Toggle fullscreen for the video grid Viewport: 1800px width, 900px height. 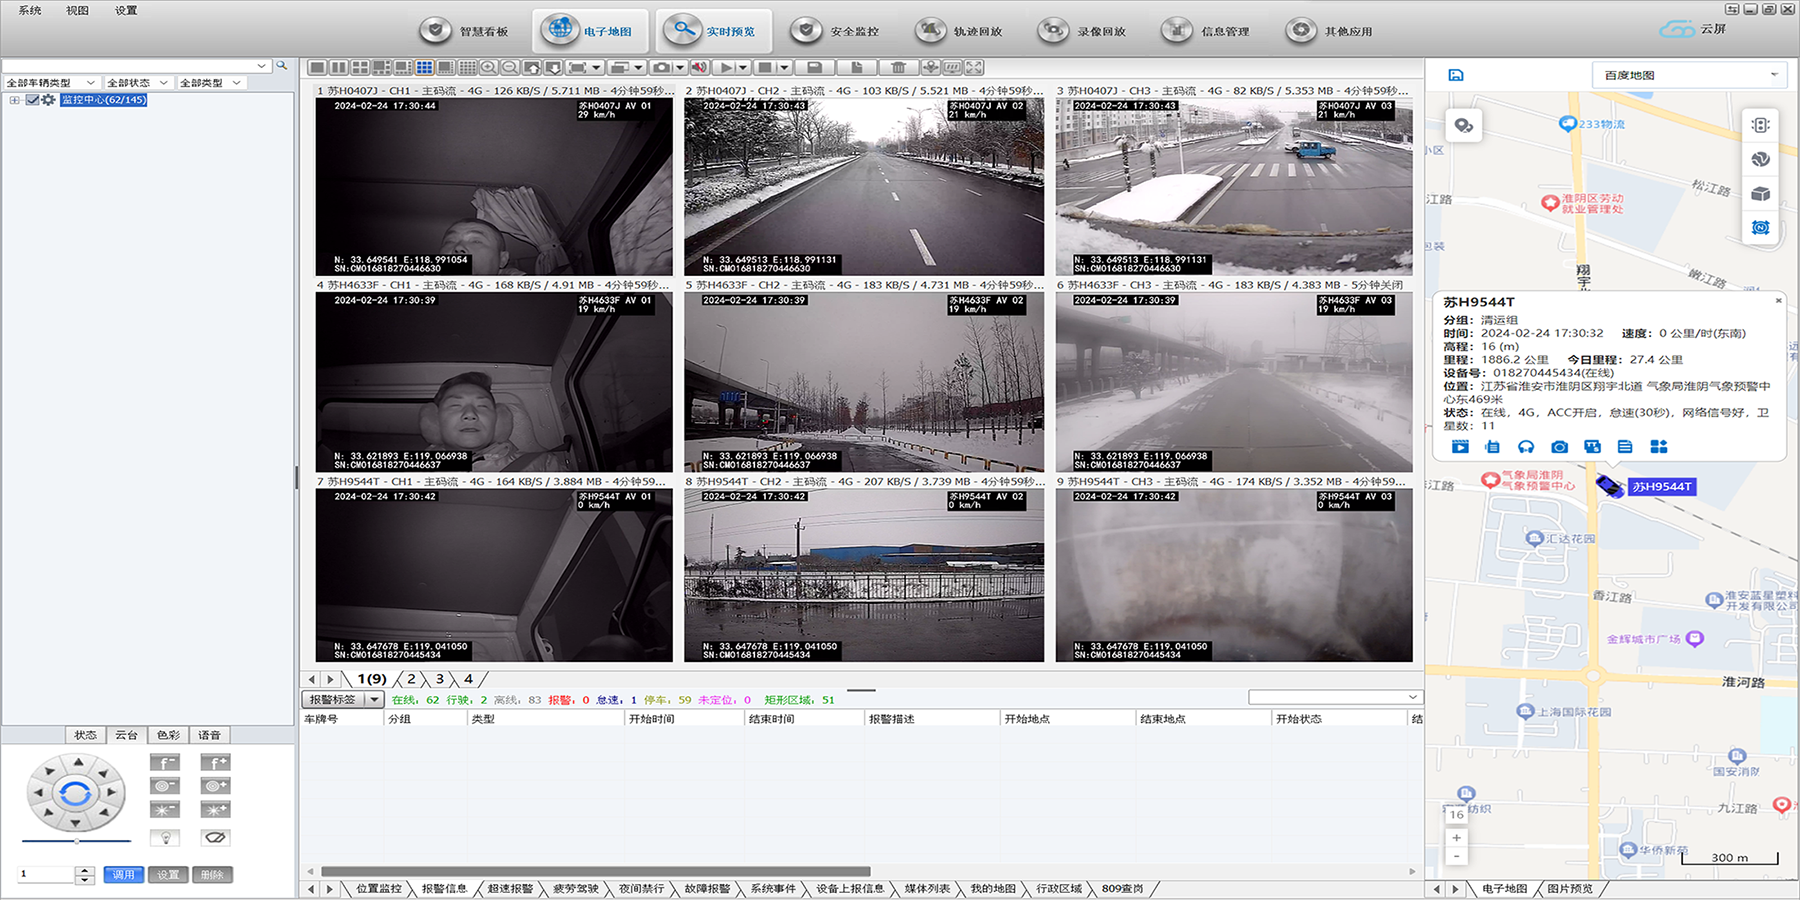point(974,67)
